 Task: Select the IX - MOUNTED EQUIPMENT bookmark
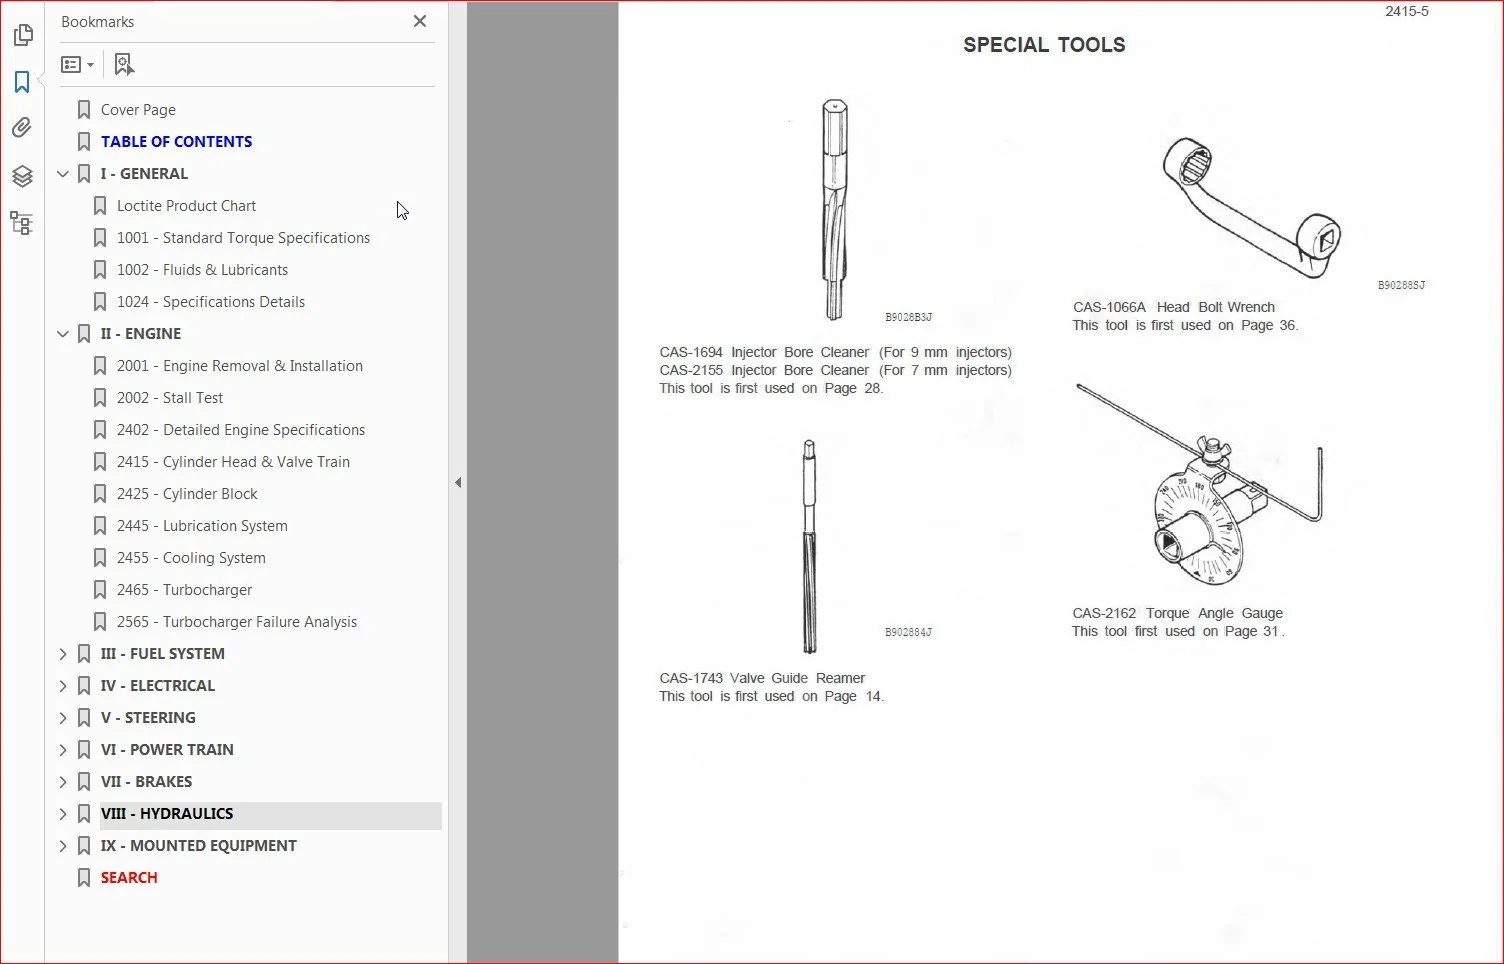pyautogui.click(x=199, y=846)
